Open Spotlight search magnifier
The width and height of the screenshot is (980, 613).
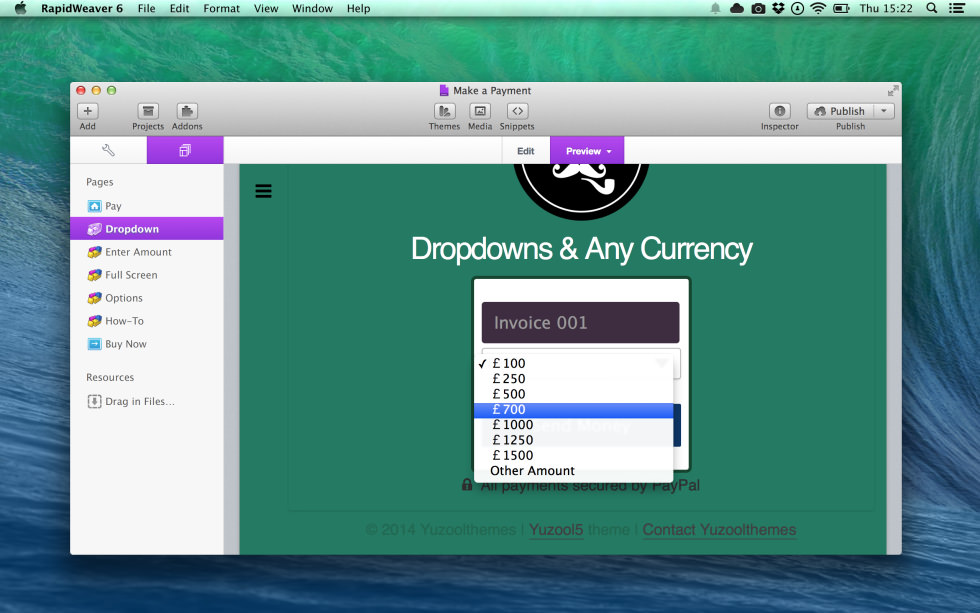(931, 8)
